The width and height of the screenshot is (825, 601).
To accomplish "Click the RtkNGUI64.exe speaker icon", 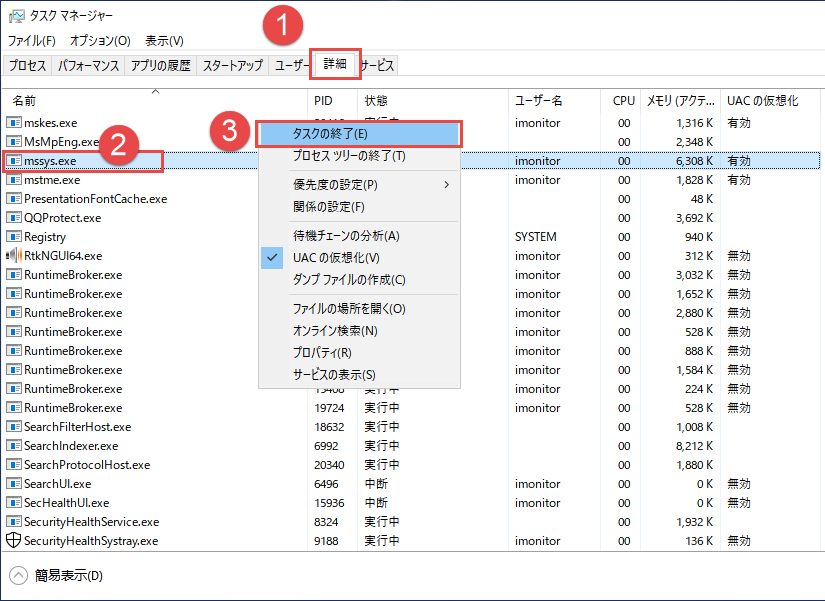I will tap(14, 256).
